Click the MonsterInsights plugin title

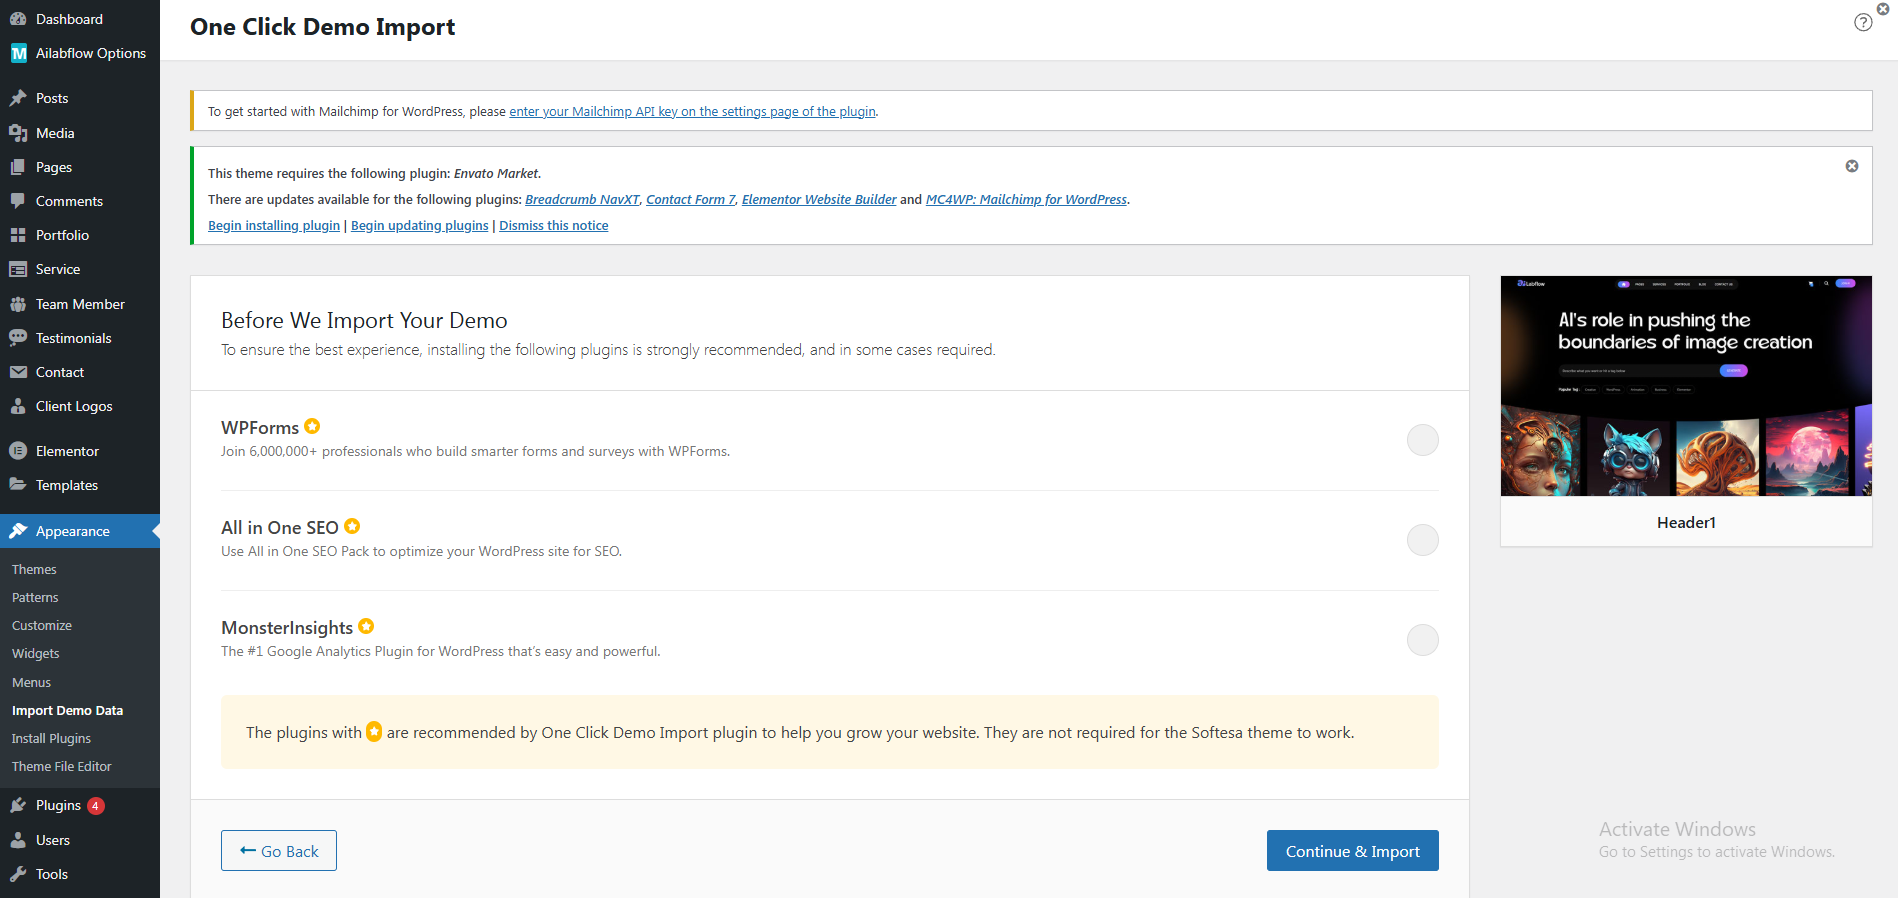287,628
